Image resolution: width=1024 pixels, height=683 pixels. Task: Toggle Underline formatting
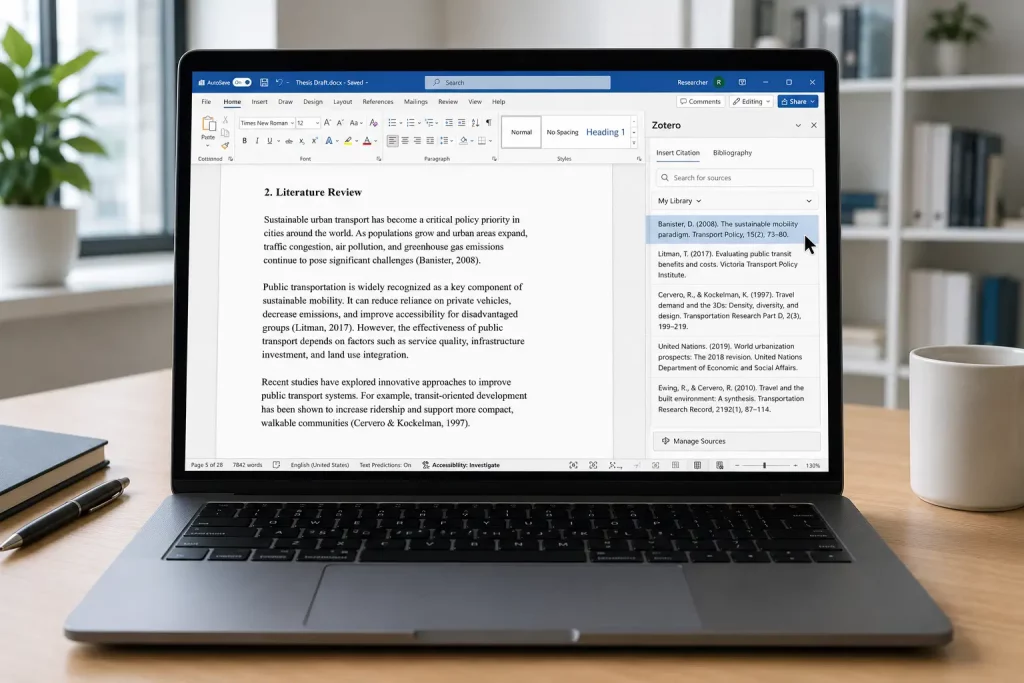coord(269,140)
